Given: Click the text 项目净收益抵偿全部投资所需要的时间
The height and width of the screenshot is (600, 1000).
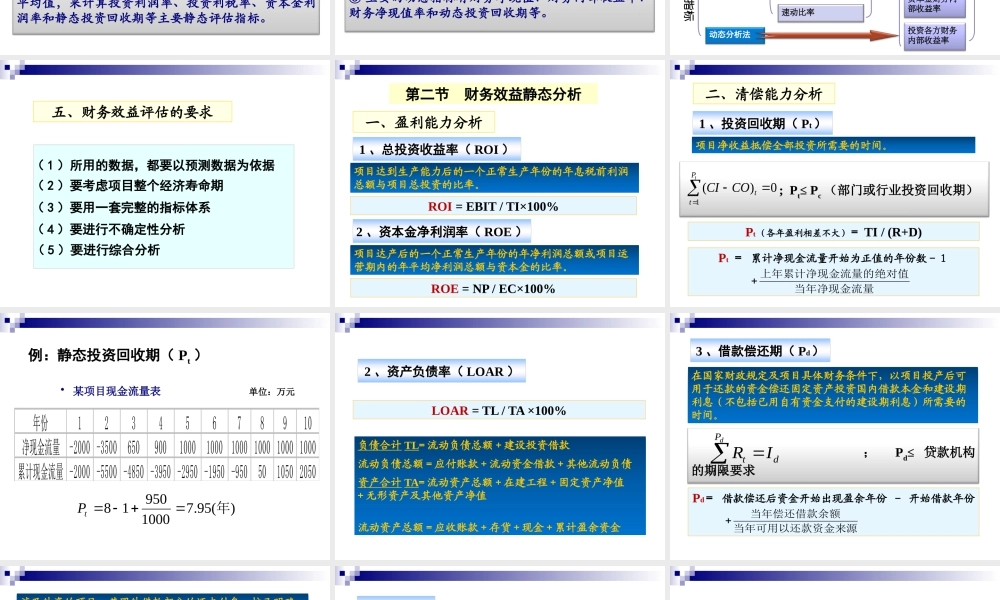Looking at the screenshot, I should pos(791,145).
